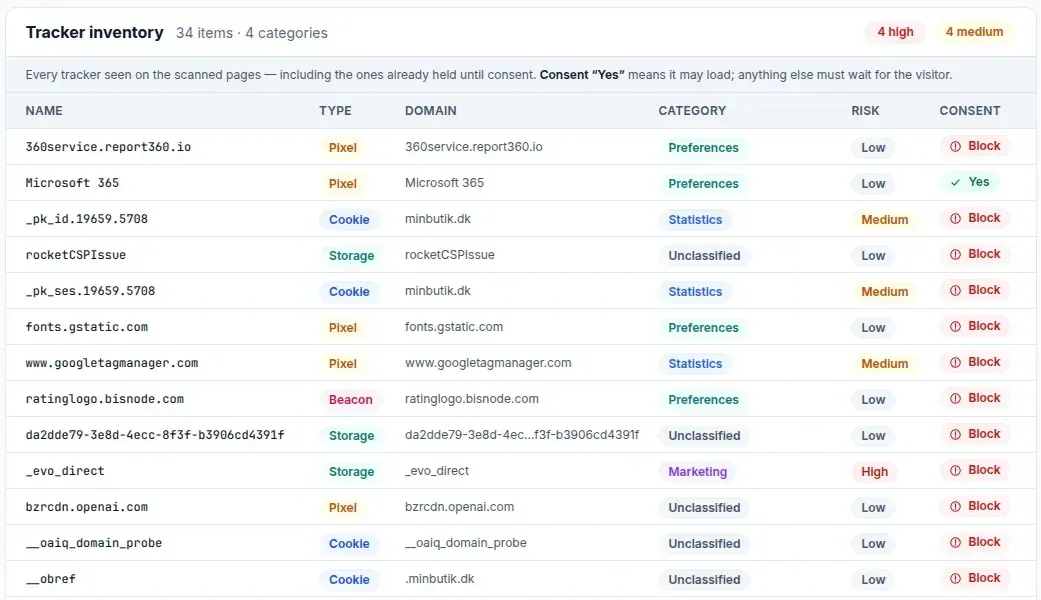The height and width of the screenshot is (600, 1041).
Task: Click the Unclassified category pill for bzrcdn.openai.com
Action: coord(704,508)
